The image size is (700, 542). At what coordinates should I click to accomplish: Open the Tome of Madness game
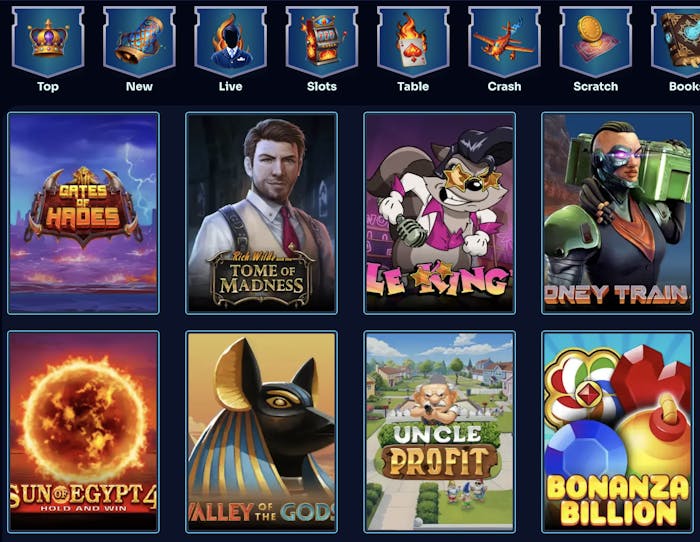coord(262,213)
